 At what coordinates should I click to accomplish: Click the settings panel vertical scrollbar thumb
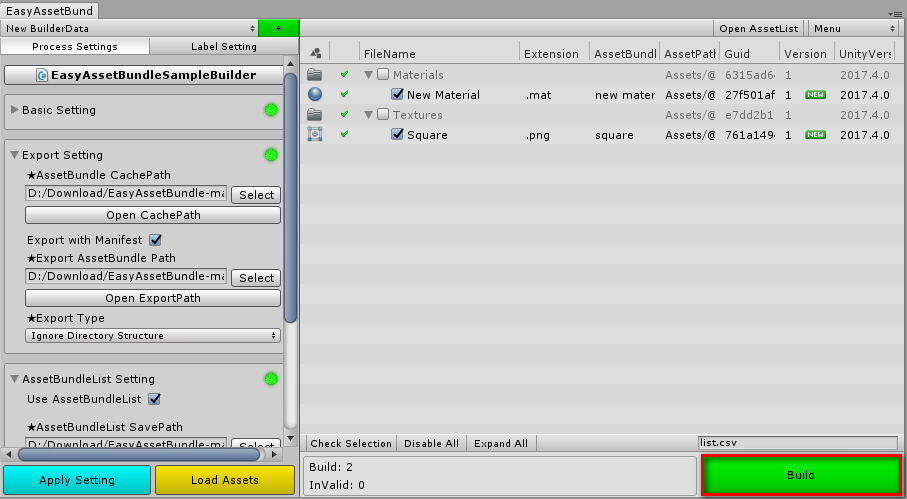(x=290, y=197)
